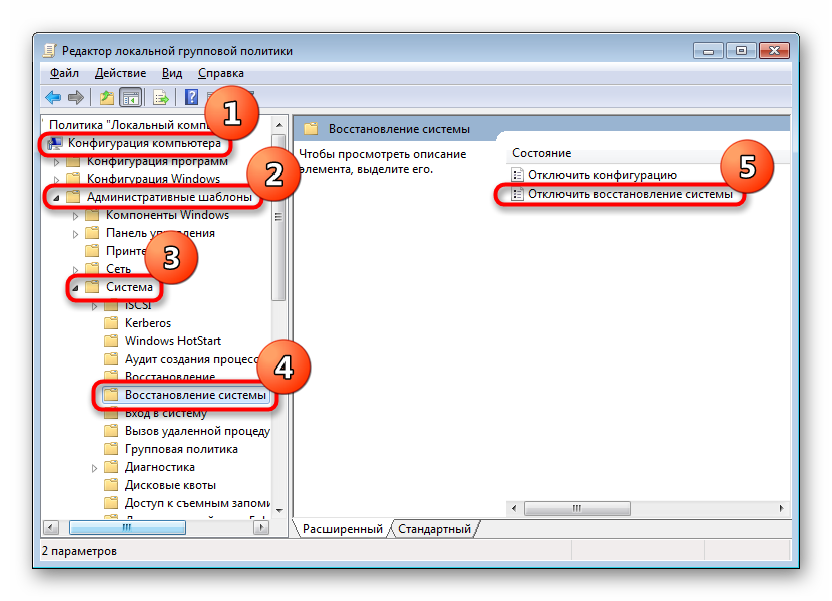
Task: Select the Вызов удаленной процедуры folder
Action: coord(197,431)
